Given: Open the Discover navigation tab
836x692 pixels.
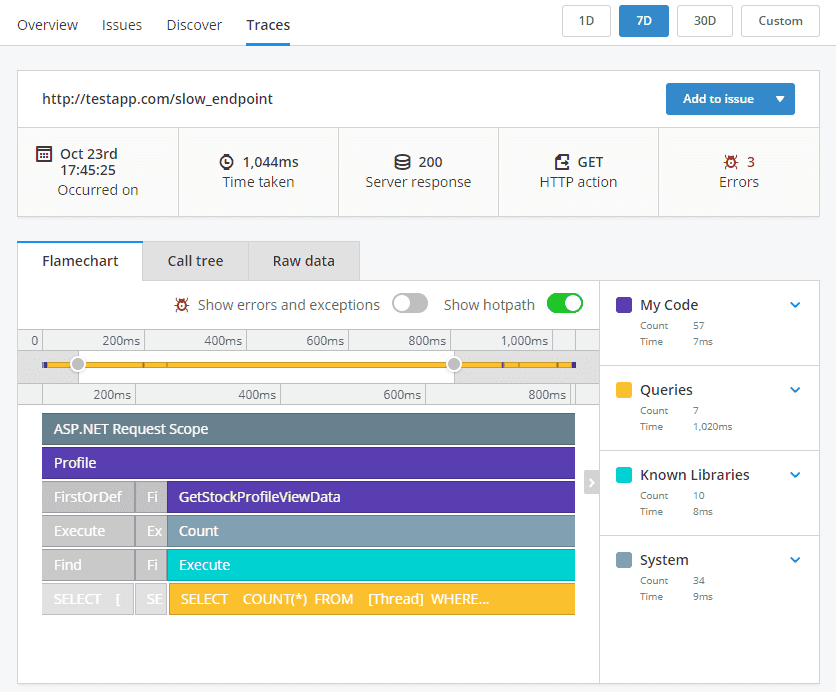Looking at the screenshot, I should (194, 25).
